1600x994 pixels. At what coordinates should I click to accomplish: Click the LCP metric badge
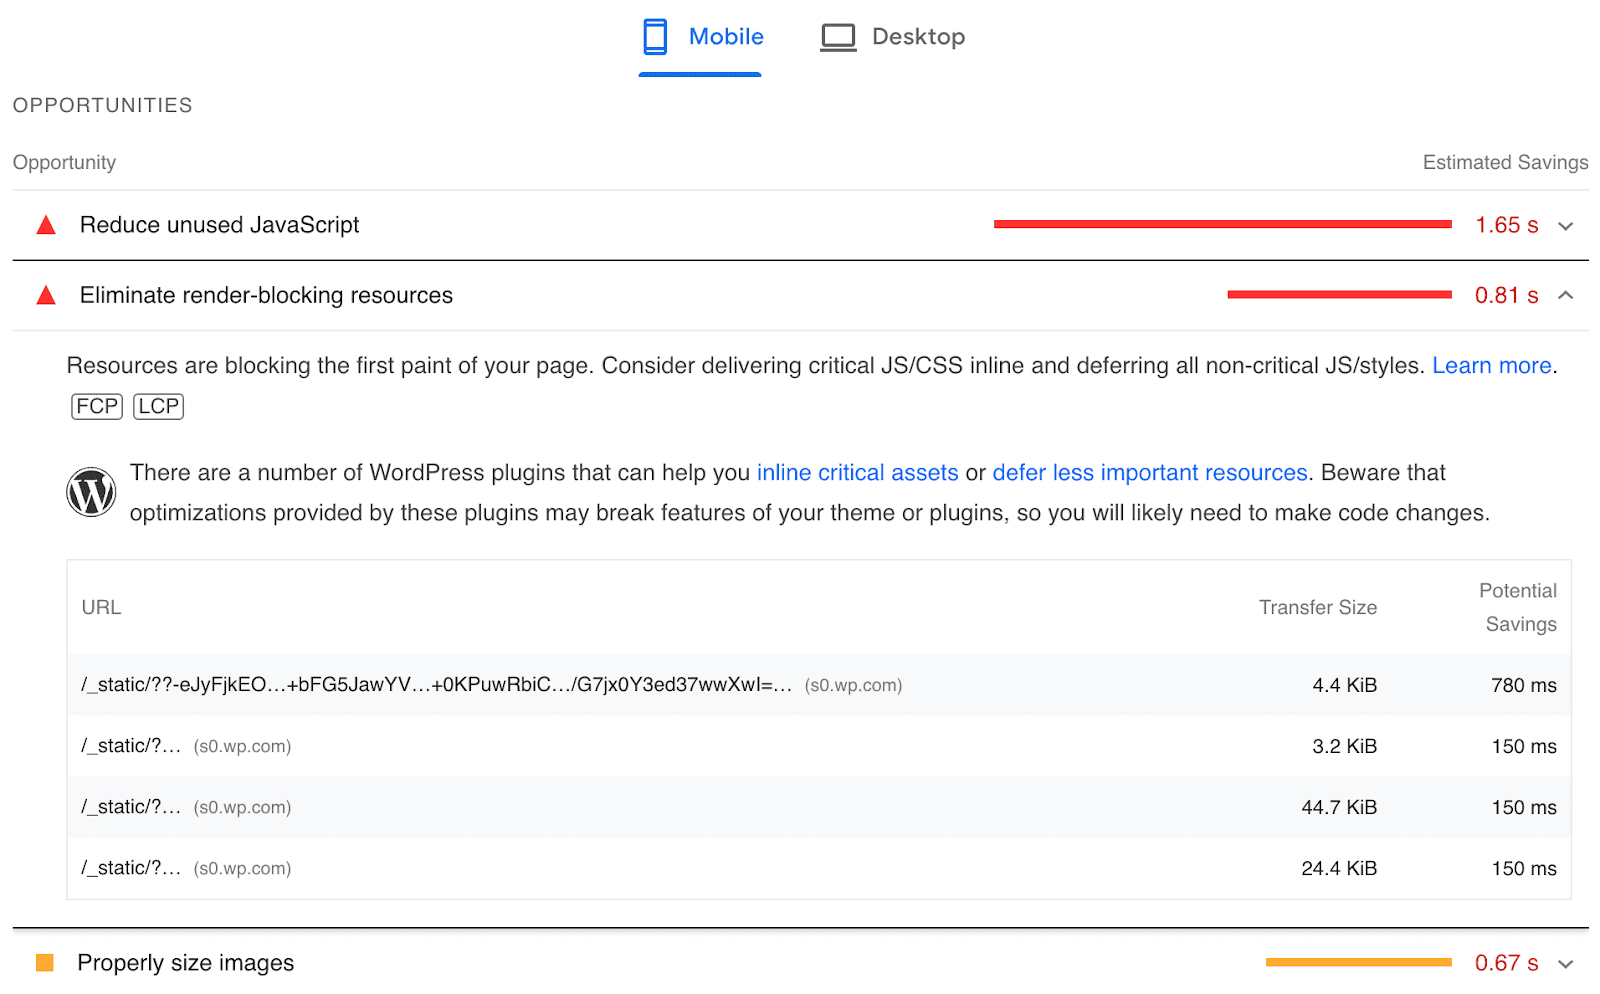159,406
